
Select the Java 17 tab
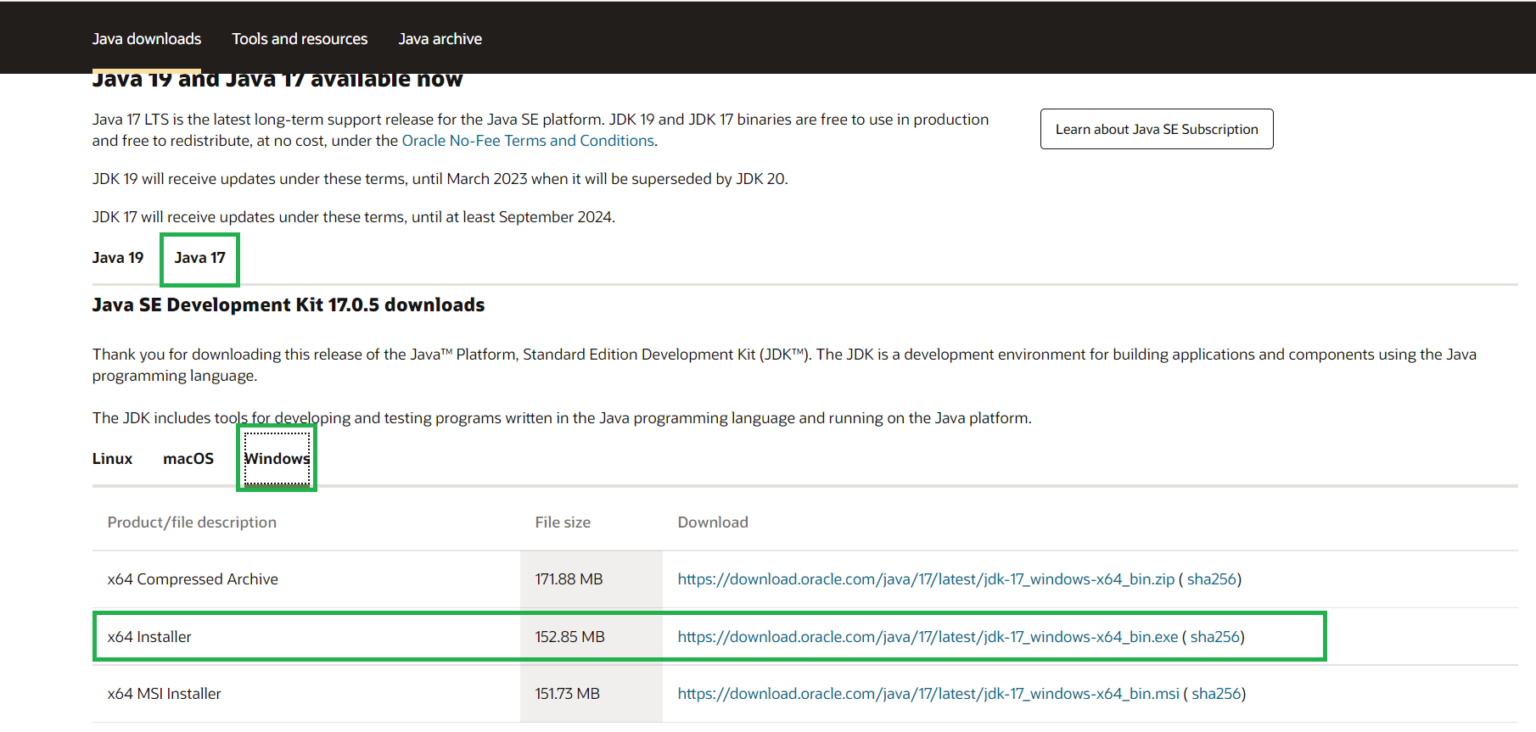[x=200, y=258]
